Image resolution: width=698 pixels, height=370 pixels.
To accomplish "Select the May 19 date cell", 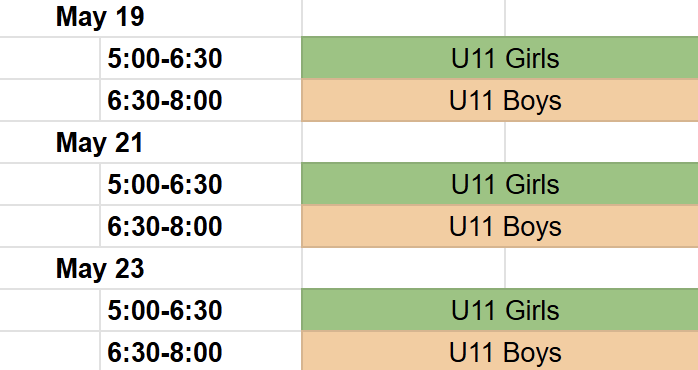I will (150, 18).
